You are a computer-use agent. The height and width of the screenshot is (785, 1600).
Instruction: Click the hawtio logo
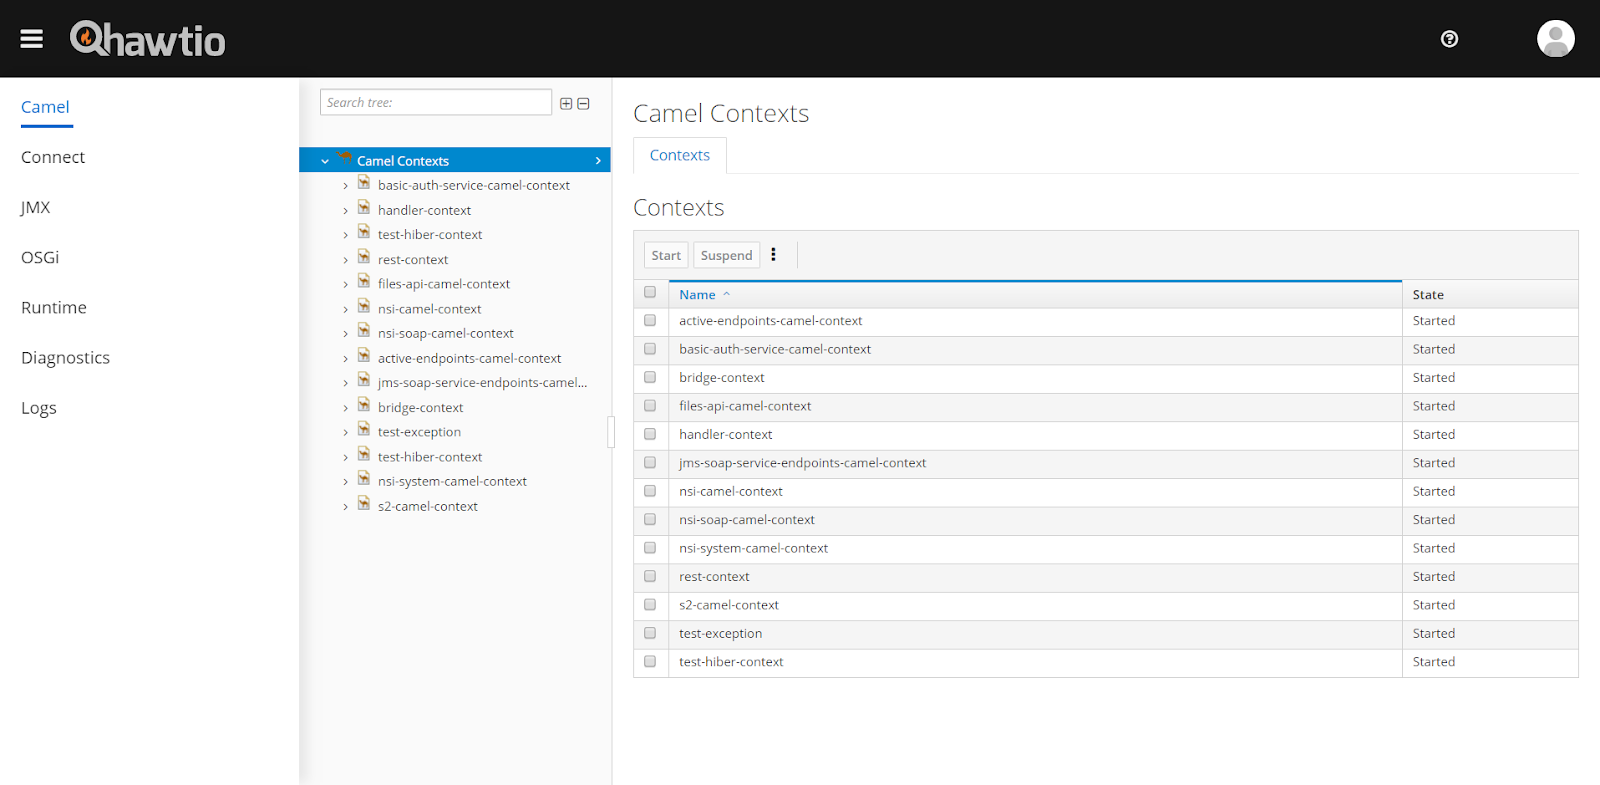point(148,39)
